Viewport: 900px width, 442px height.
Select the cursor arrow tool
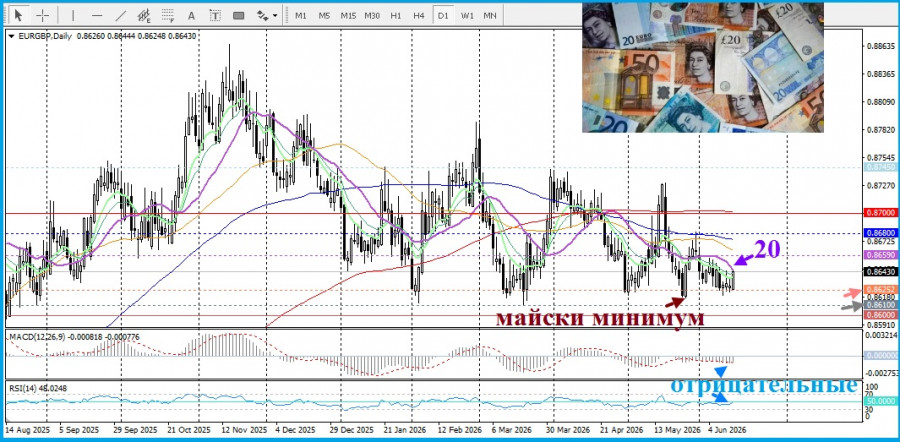pyautogui.click(x=19, y=15)
